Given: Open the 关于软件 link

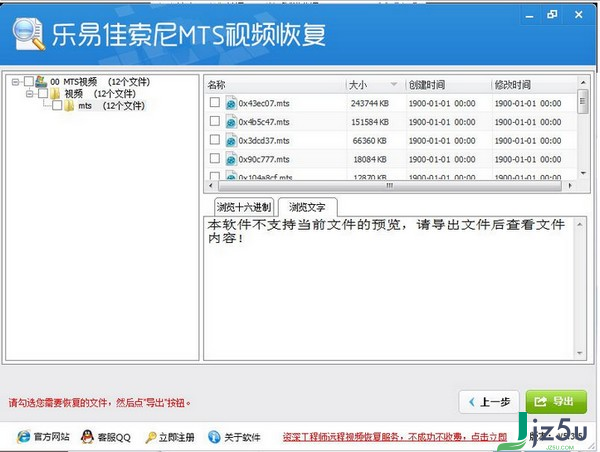Looking at the screenshot, I should click(243, 437).
